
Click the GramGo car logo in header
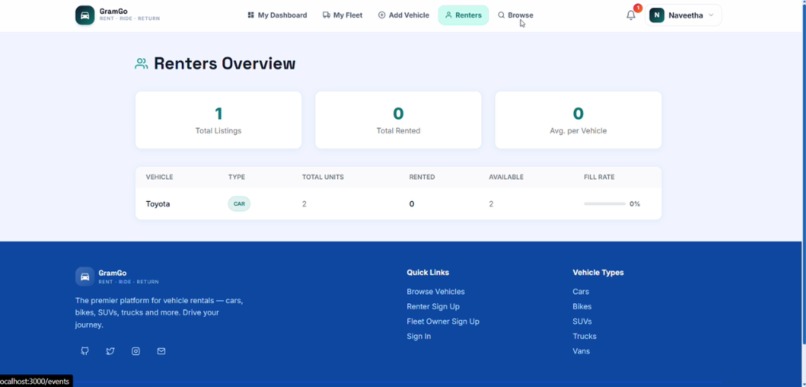pos(85,15)
